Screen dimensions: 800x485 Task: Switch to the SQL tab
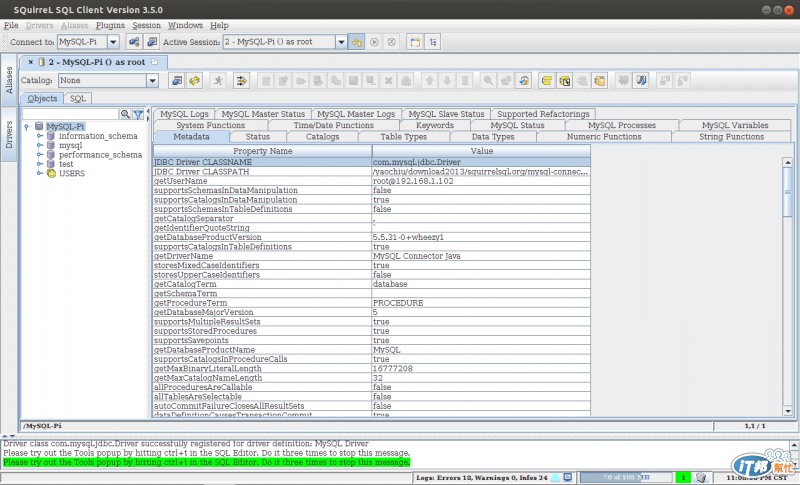78,98
